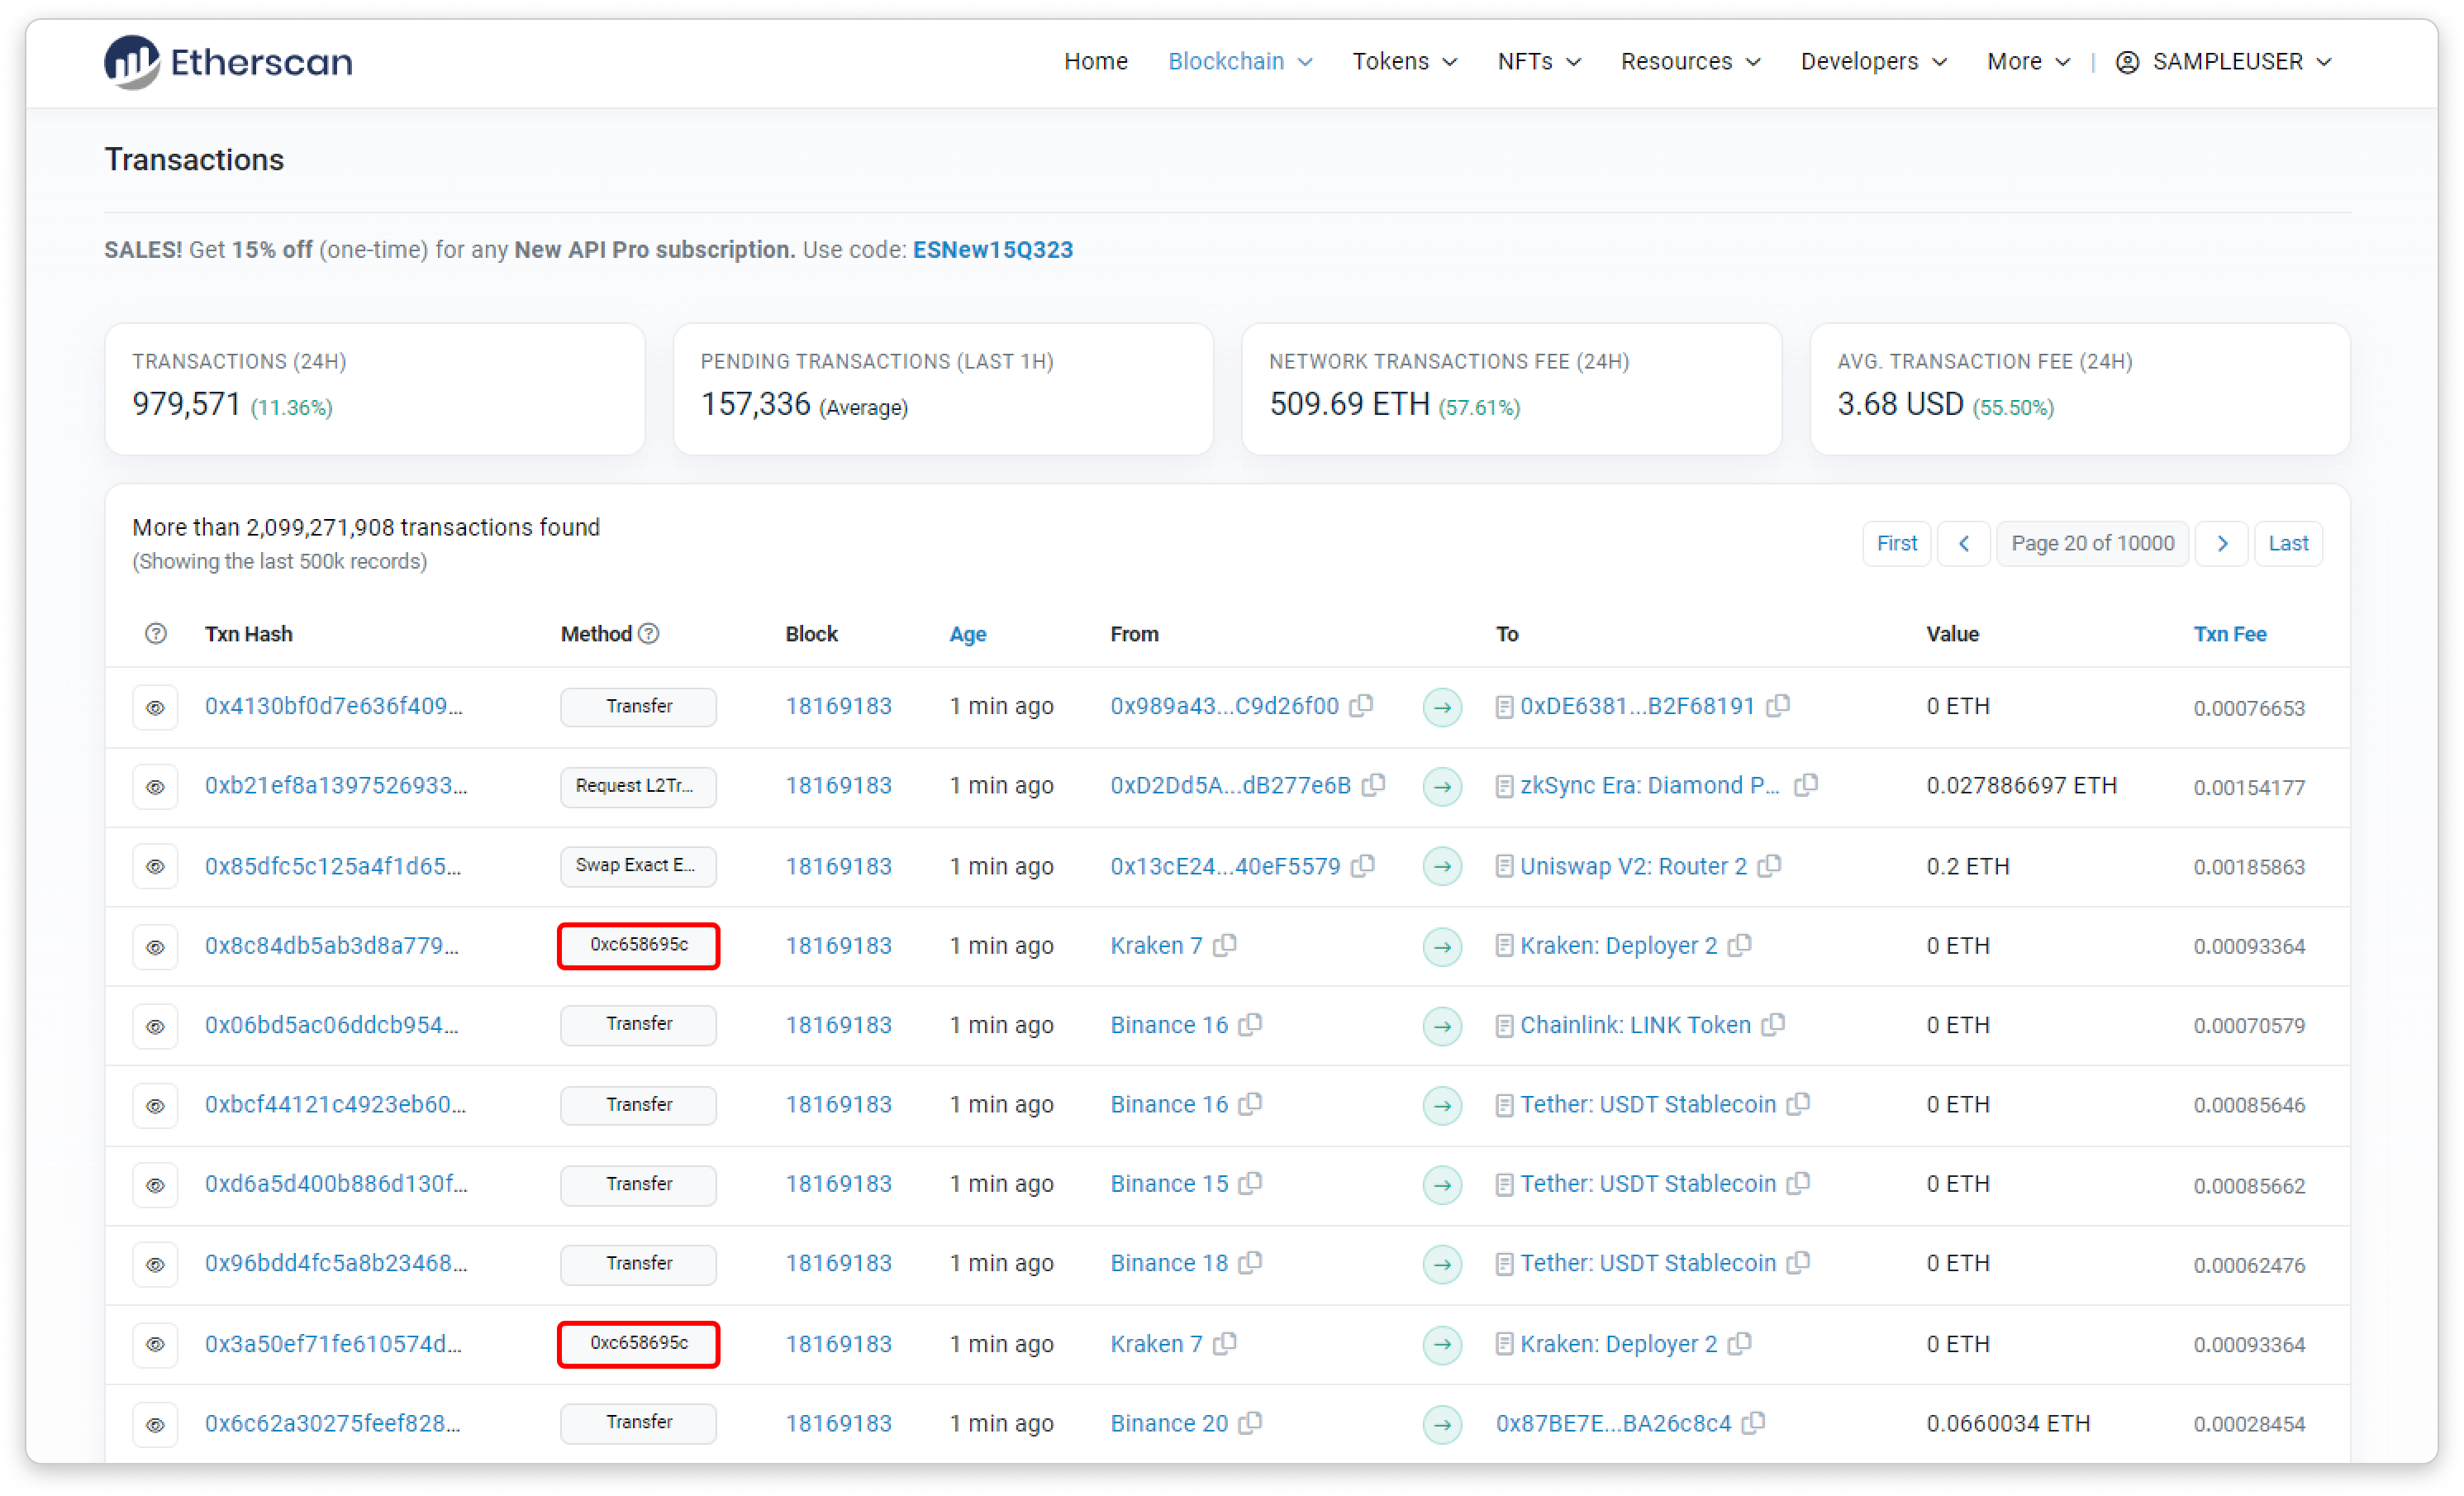Preview transaction 0x4130bf0d7e636f409 with eye icon

tap(155, 707)
